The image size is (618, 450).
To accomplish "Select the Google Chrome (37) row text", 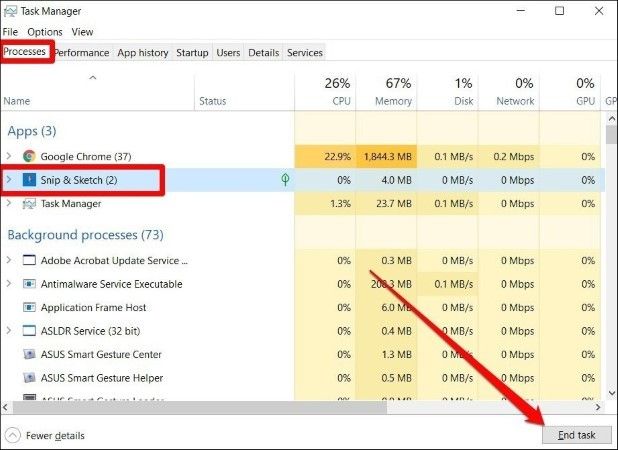I will pyautogui.click(x=86, y=157).
